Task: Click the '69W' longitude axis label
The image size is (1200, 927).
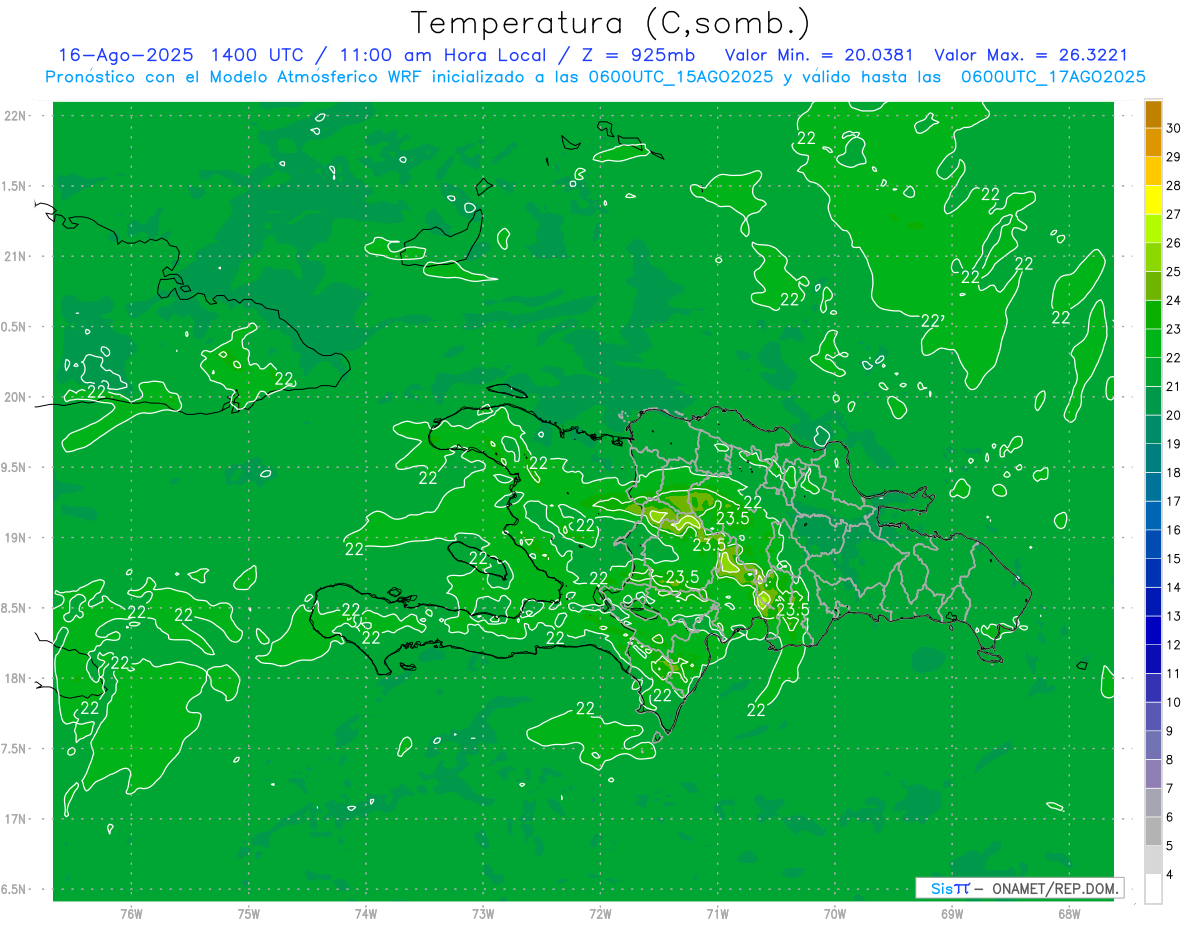Action: tap(952, 914)
